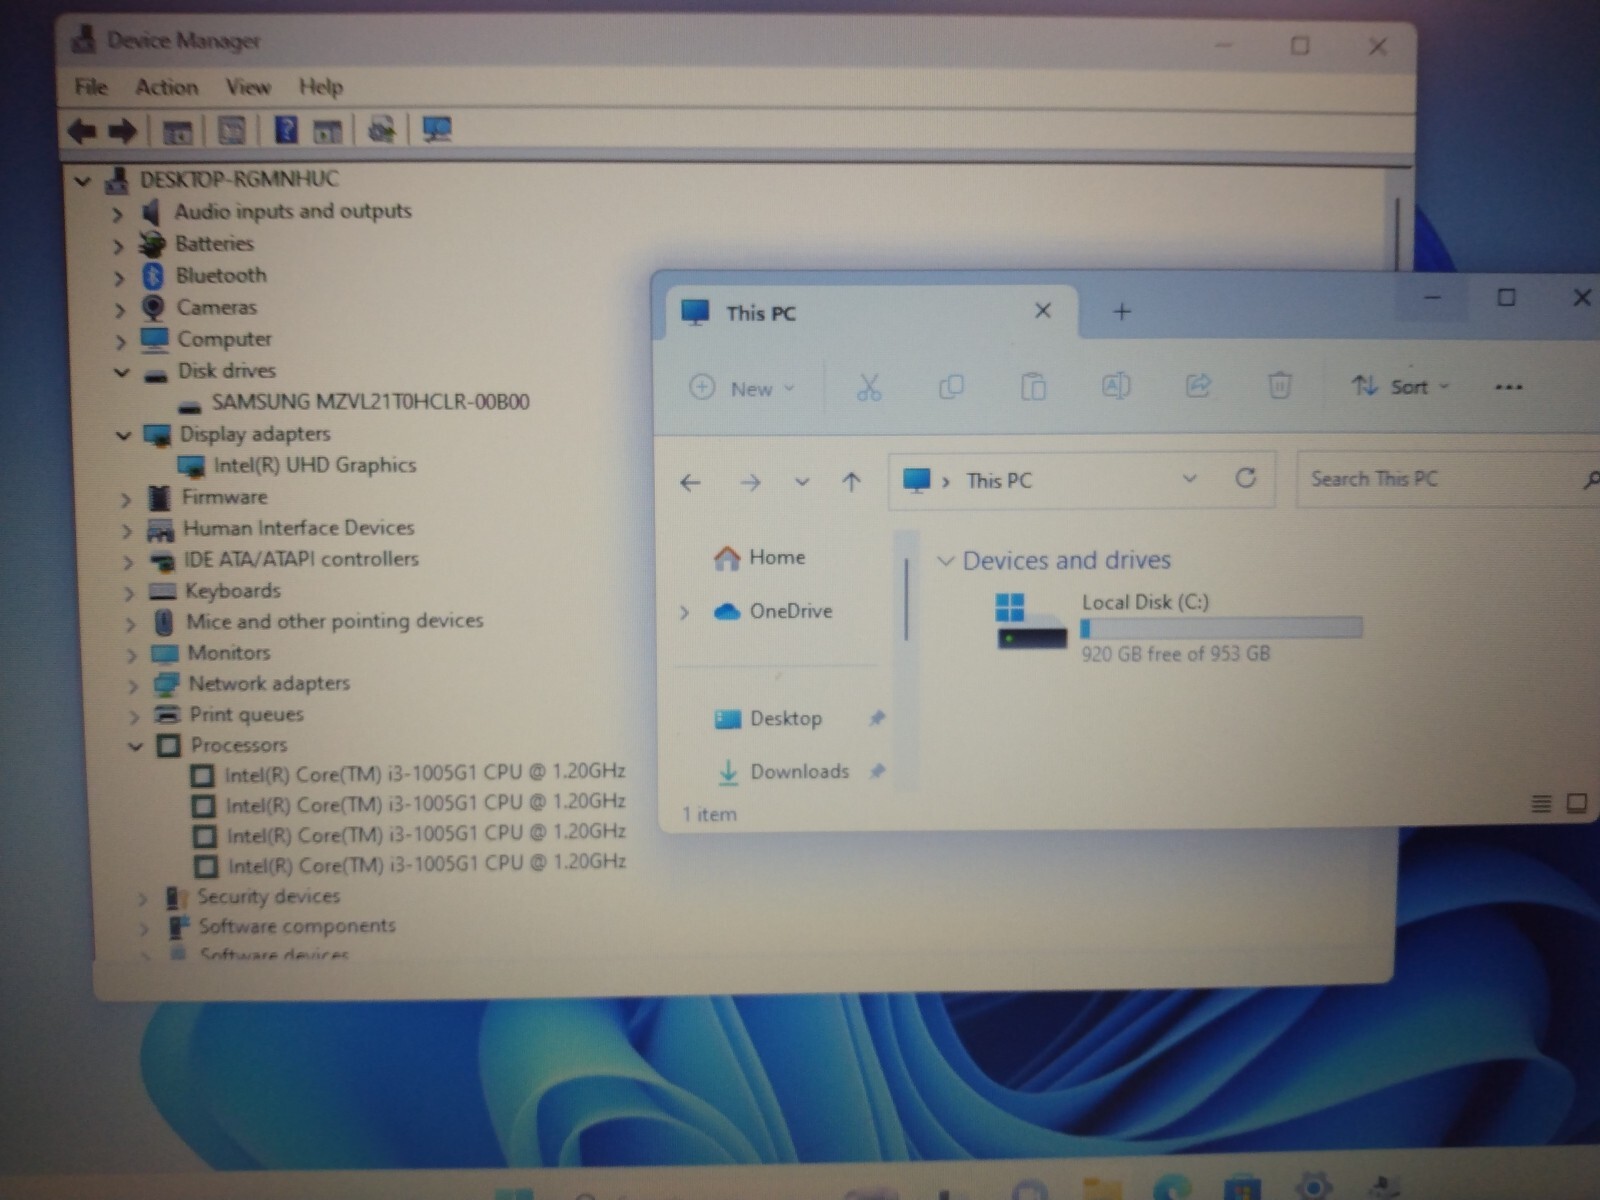
Task: Open Downloads quick access folder
Action: pyautogui.click(x=784, y=772)
